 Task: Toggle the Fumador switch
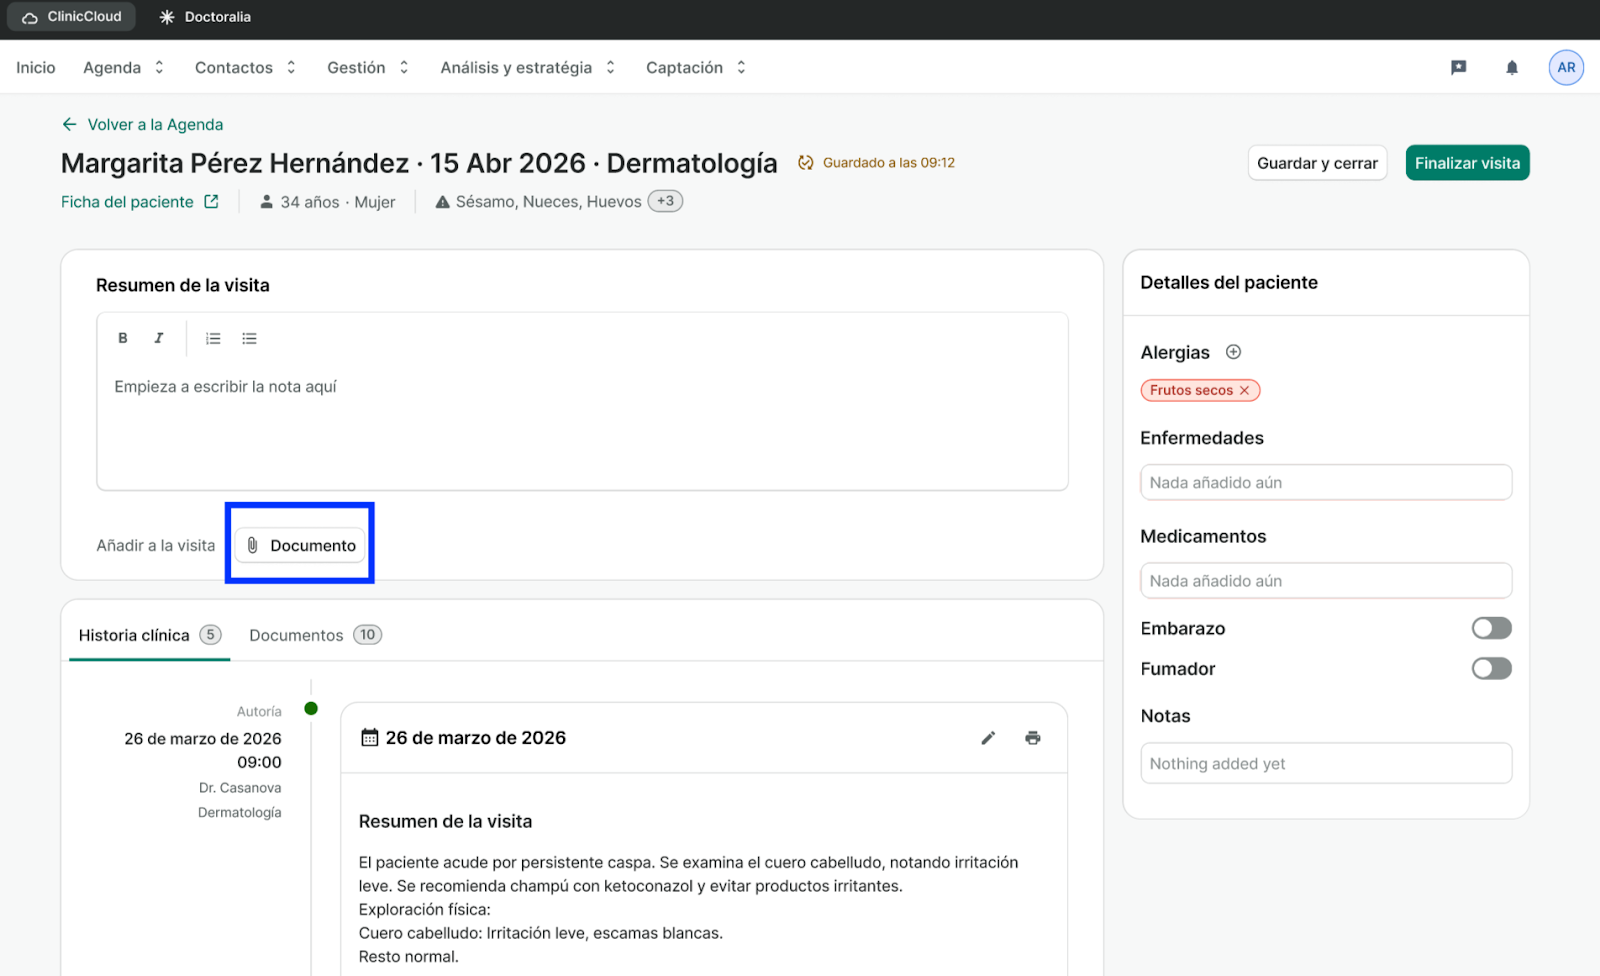click(1491, 668)
